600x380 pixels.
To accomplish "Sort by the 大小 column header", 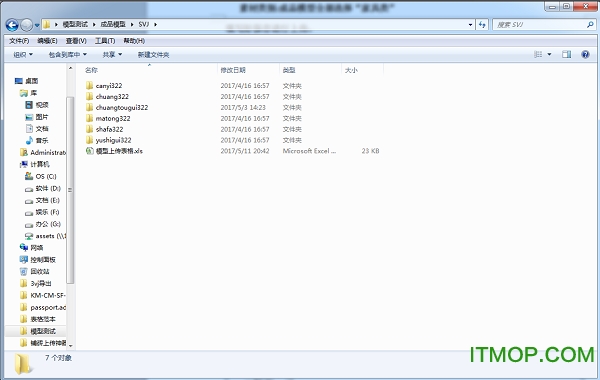I will (351, 70).
